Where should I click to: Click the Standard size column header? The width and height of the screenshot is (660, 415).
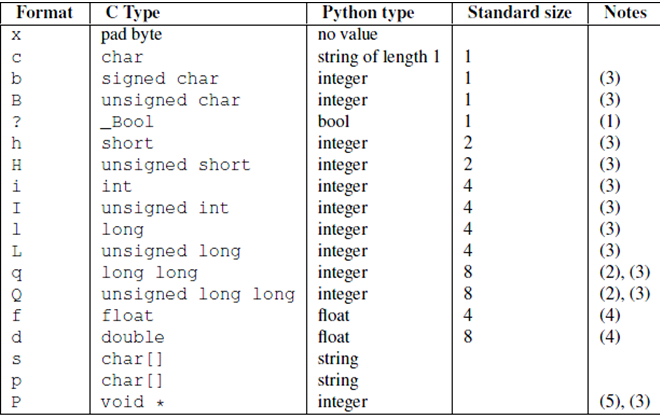coord(520,13)
